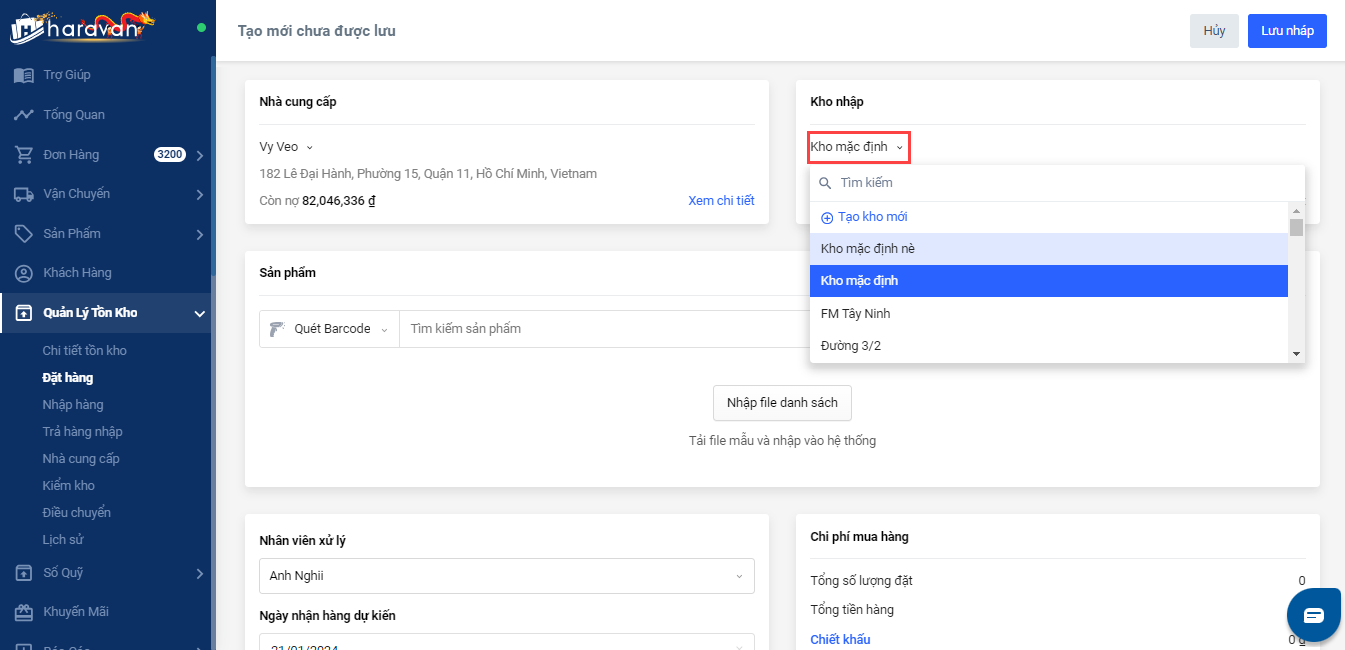Click the warehouse Tìm kiếm search field
This screenshot has height=650, width=1345.
pyautogui.click(x=1060, y=183)
